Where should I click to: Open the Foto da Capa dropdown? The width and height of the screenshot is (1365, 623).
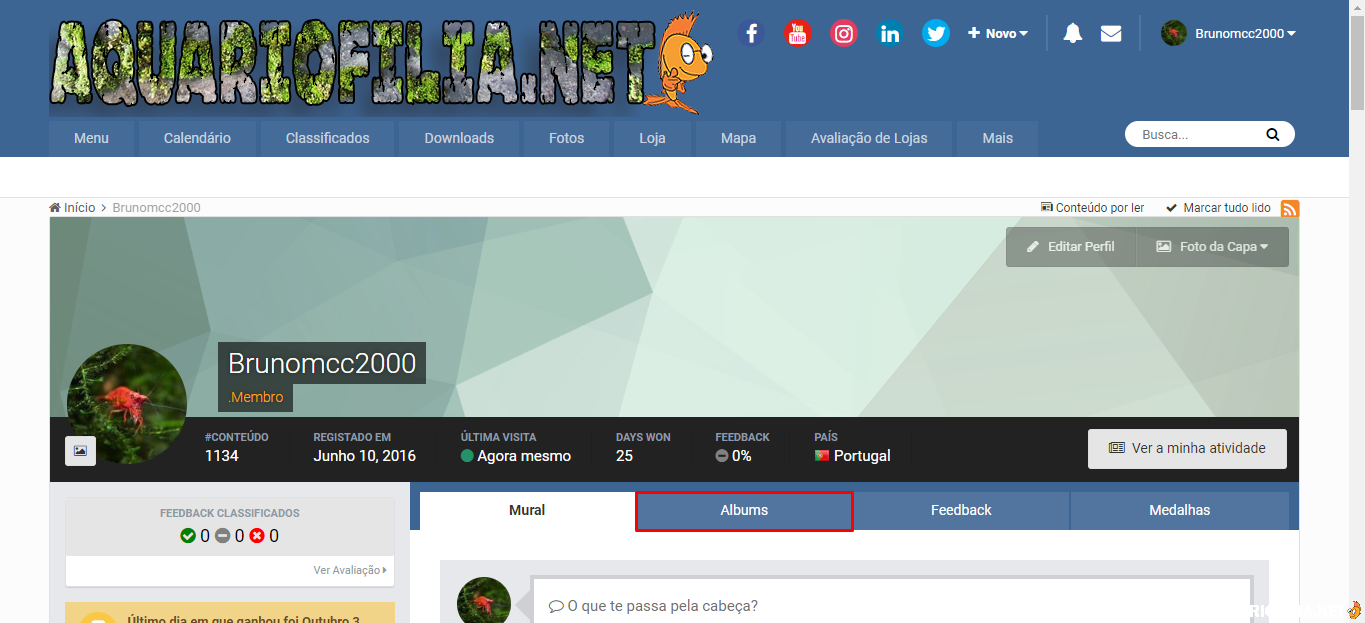(x=1213, y=246)
